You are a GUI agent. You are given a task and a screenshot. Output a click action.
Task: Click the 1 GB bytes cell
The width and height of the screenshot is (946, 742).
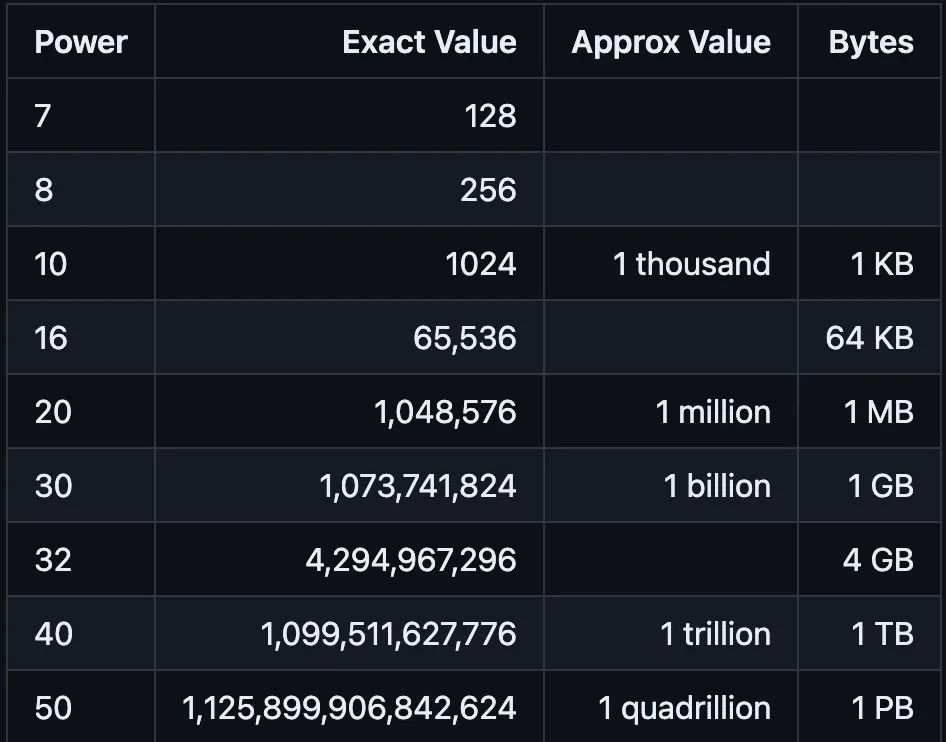881,486
